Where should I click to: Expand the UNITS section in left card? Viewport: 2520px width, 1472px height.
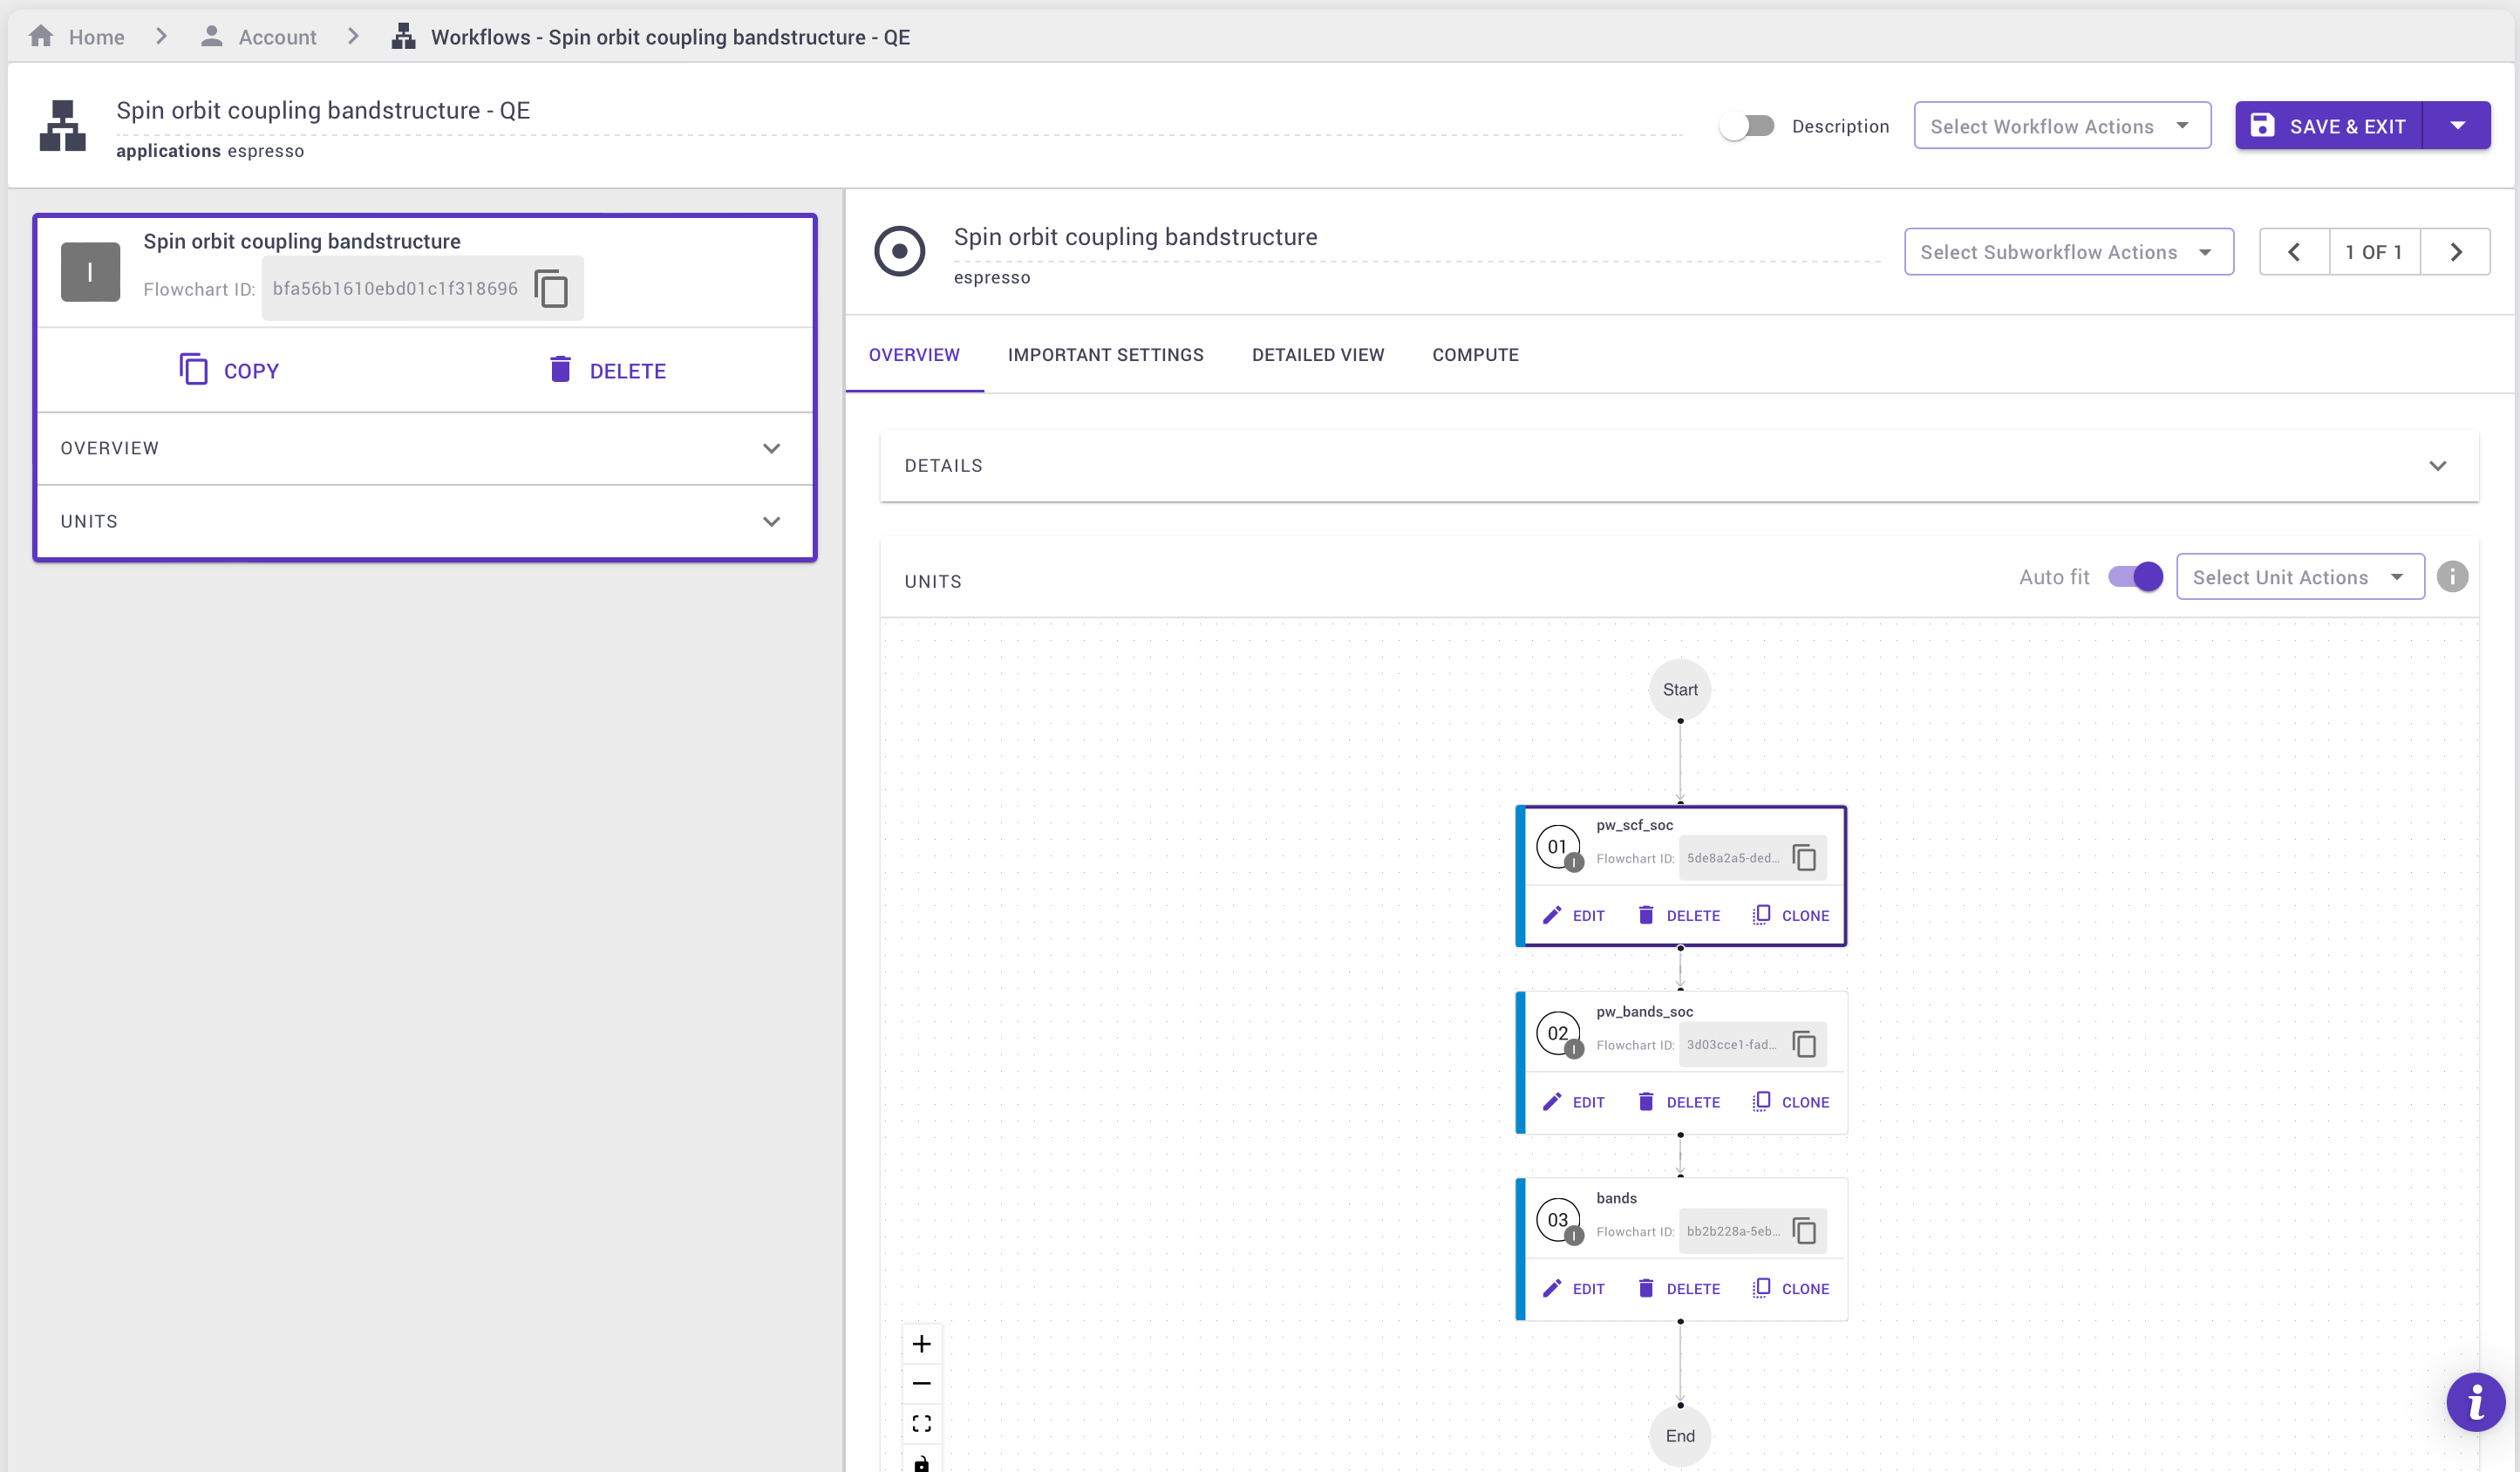[x=424, y=521]
